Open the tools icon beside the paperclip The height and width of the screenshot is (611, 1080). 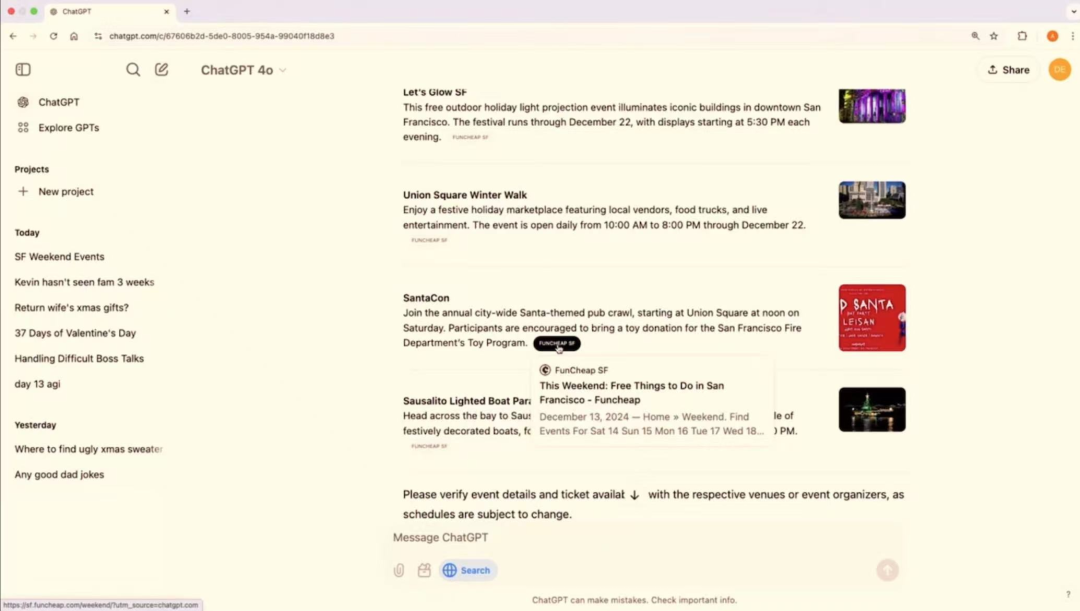(424, 570)
